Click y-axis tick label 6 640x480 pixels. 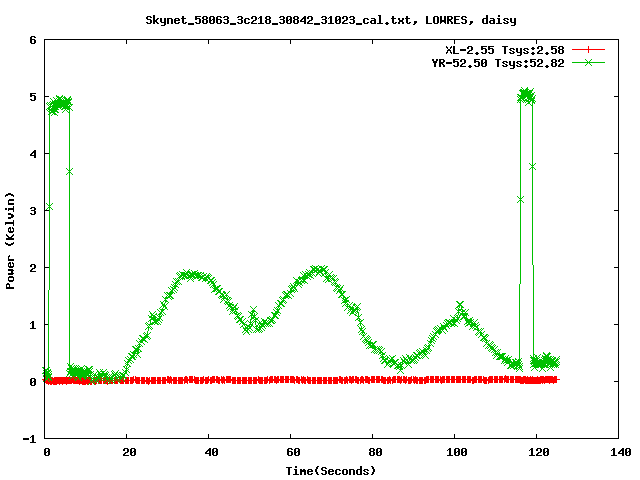(33, 40)
